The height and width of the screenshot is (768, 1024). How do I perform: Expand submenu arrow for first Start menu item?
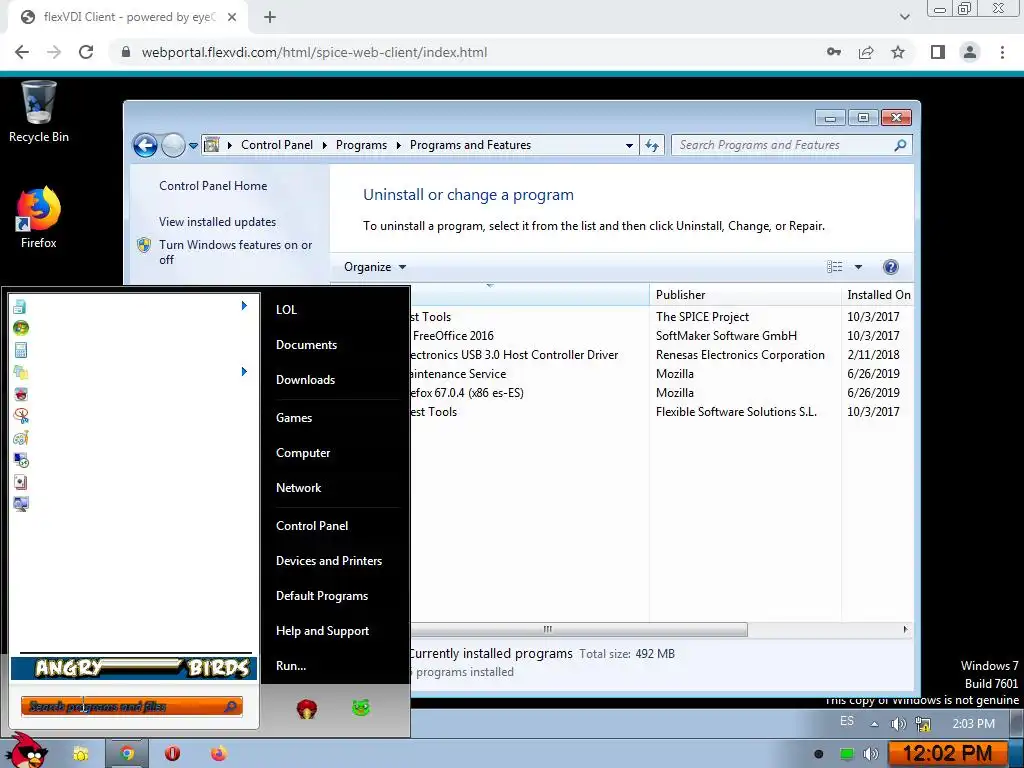[244, 306]
